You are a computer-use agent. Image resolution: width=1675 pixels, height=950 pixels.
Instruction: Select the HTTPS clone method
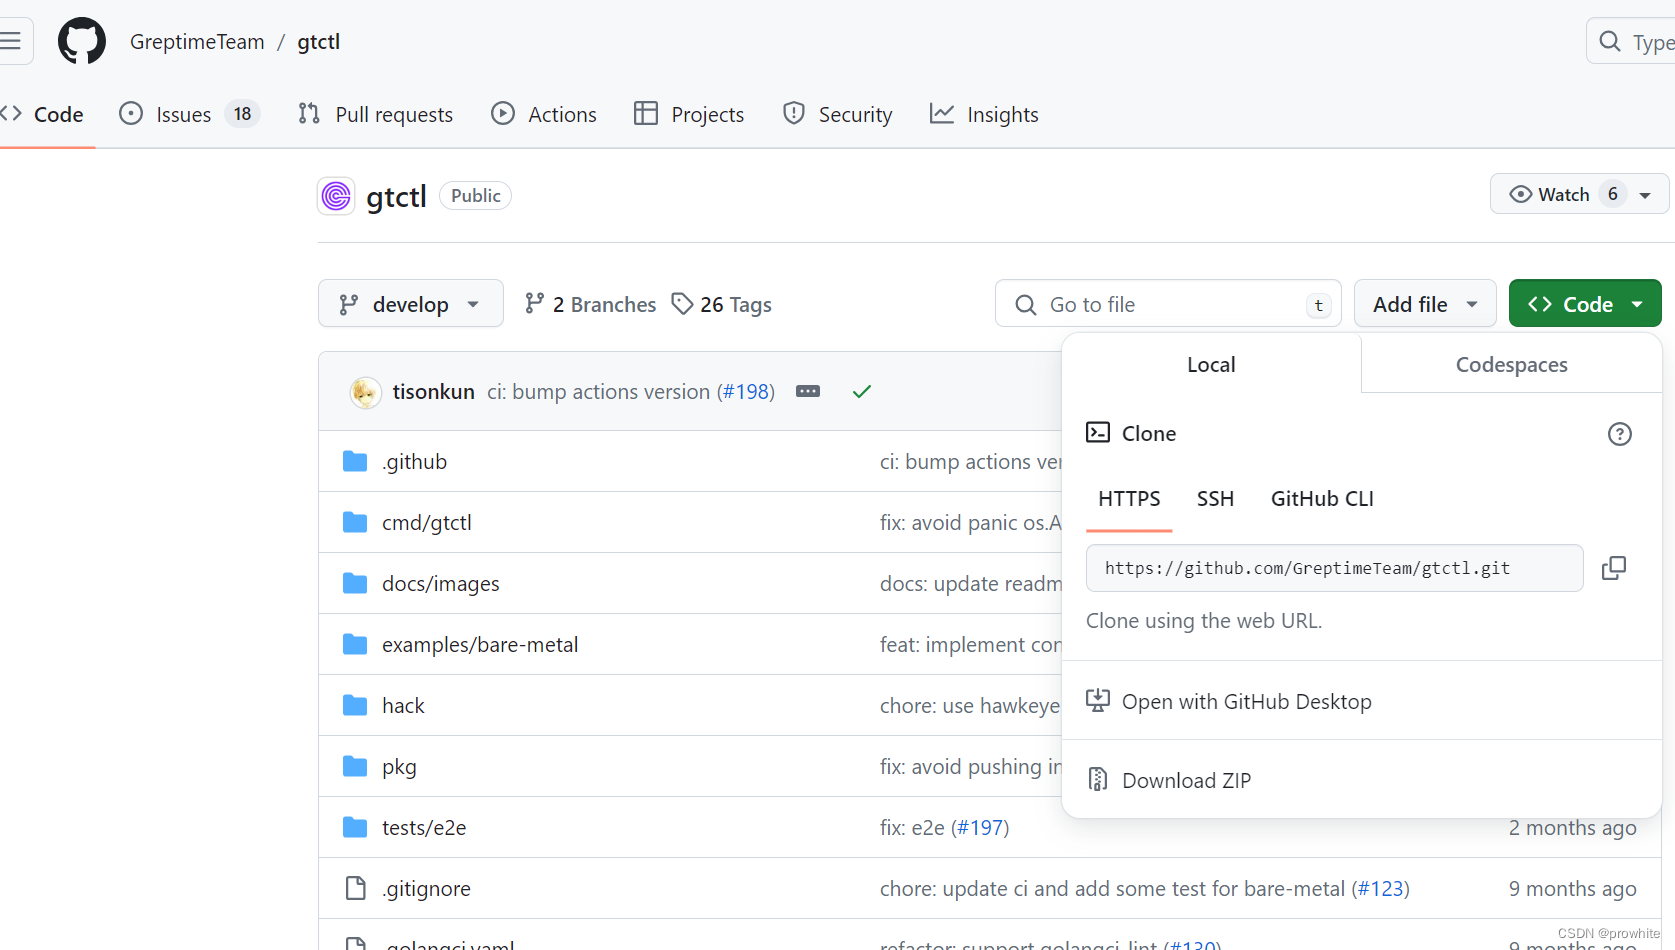point(1129,499)
